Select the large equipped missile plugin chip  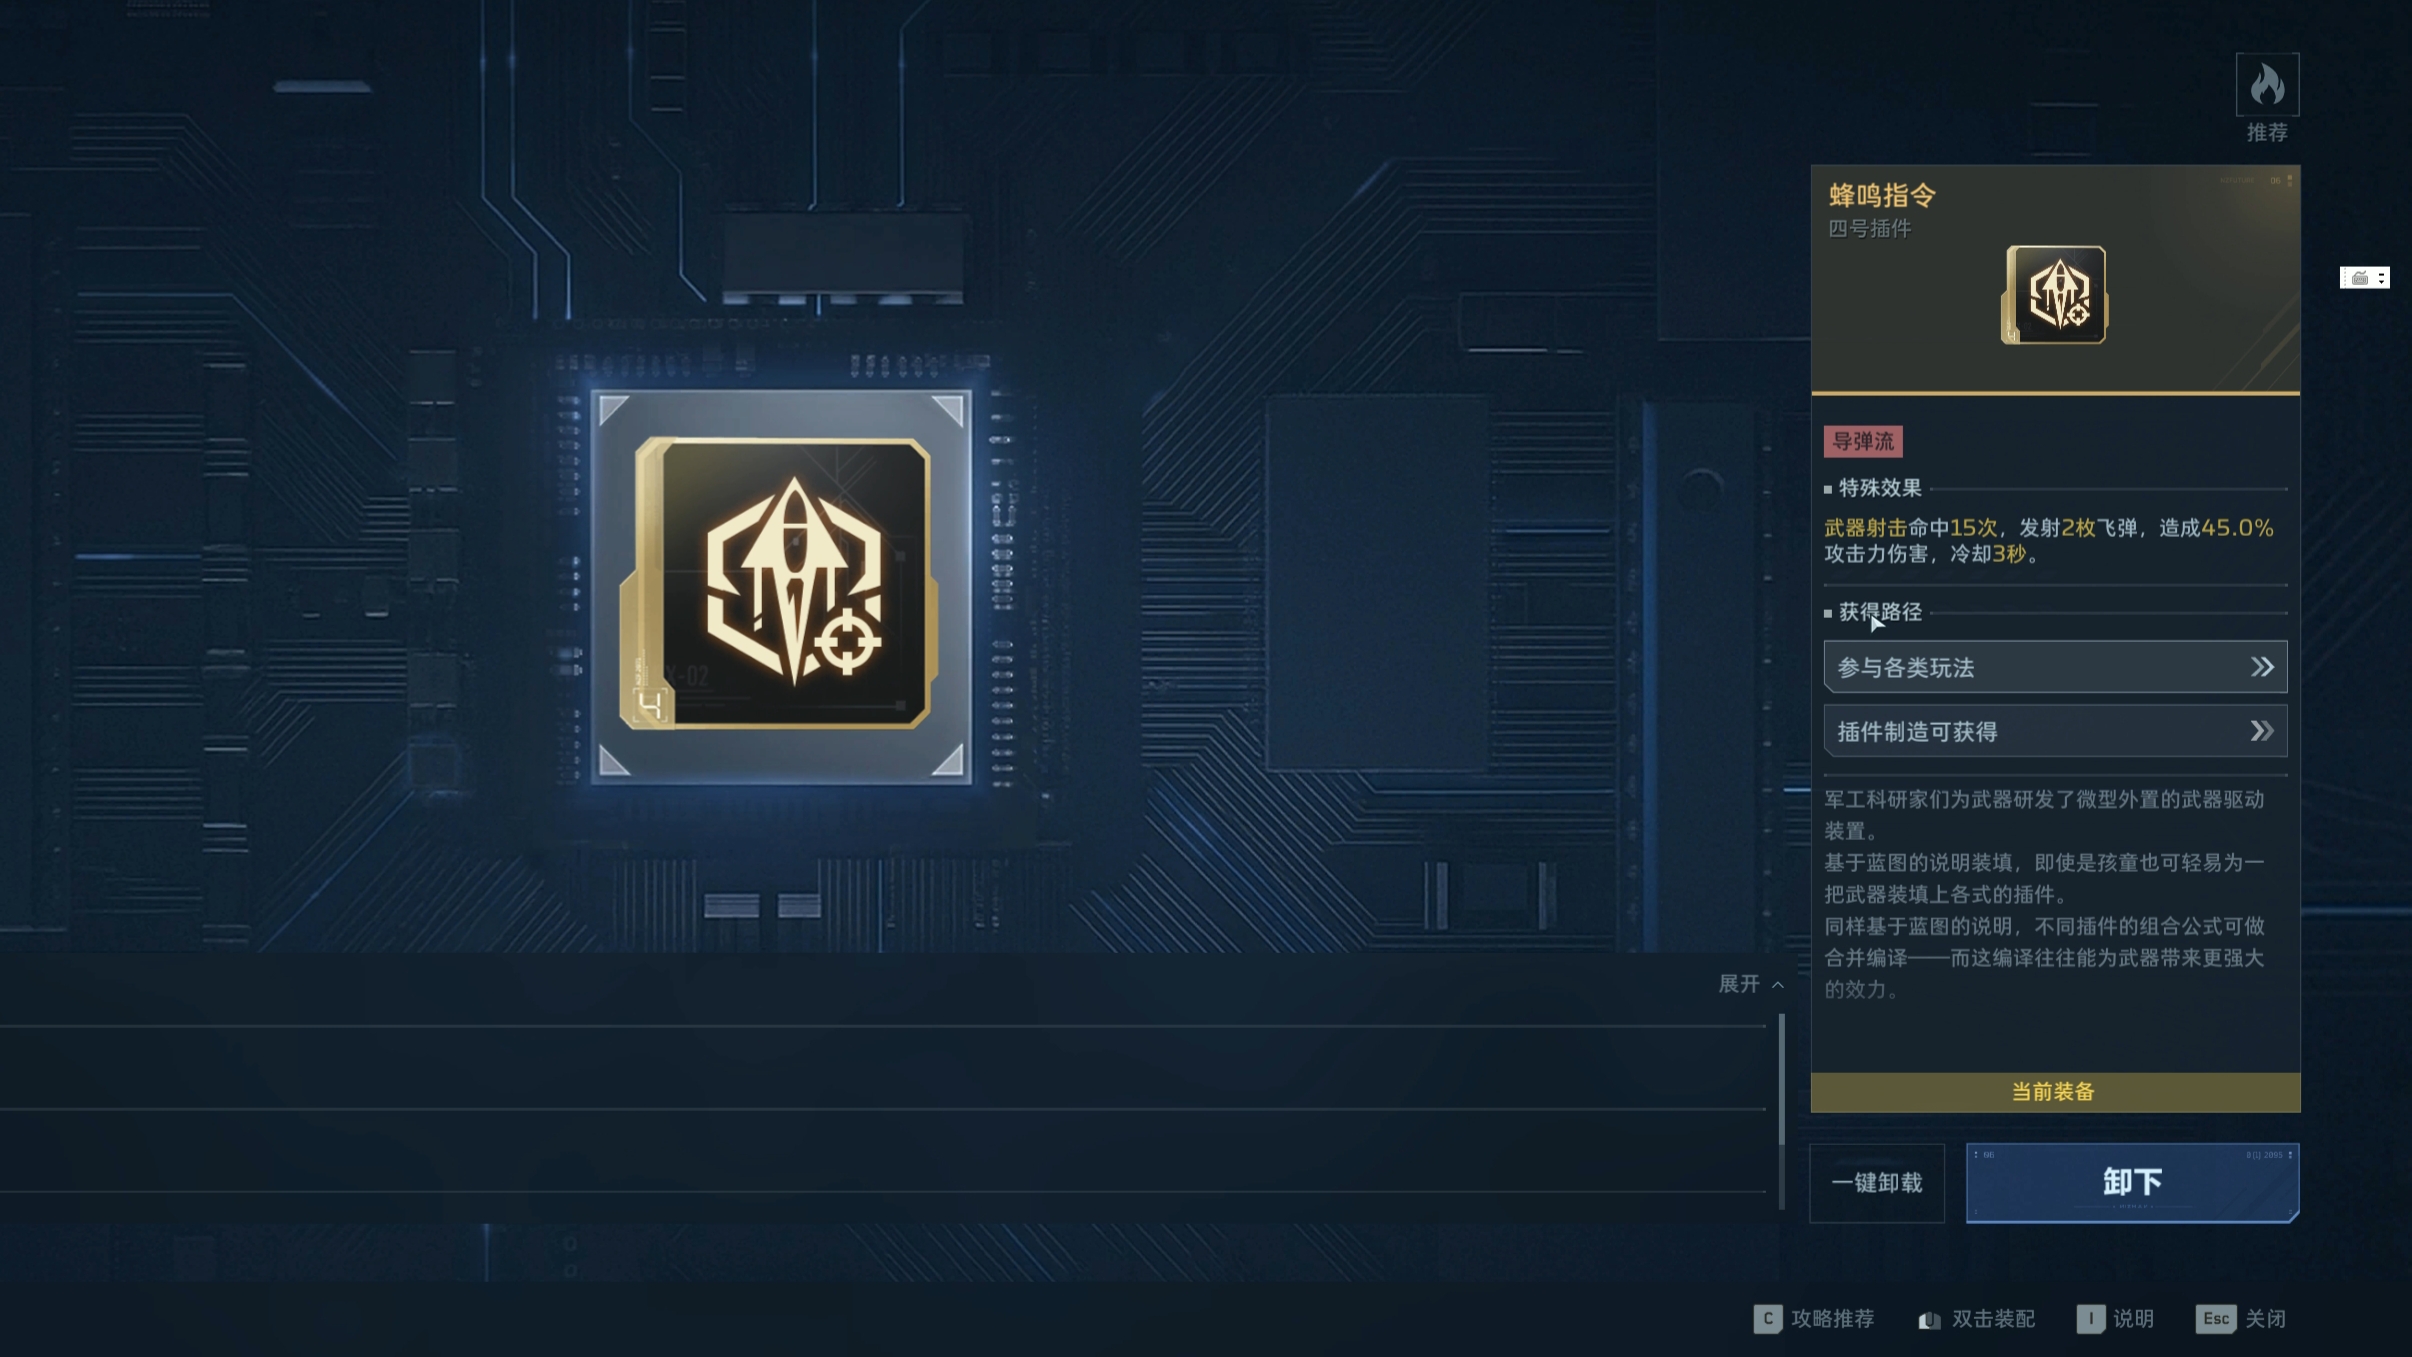pos(780,586)
